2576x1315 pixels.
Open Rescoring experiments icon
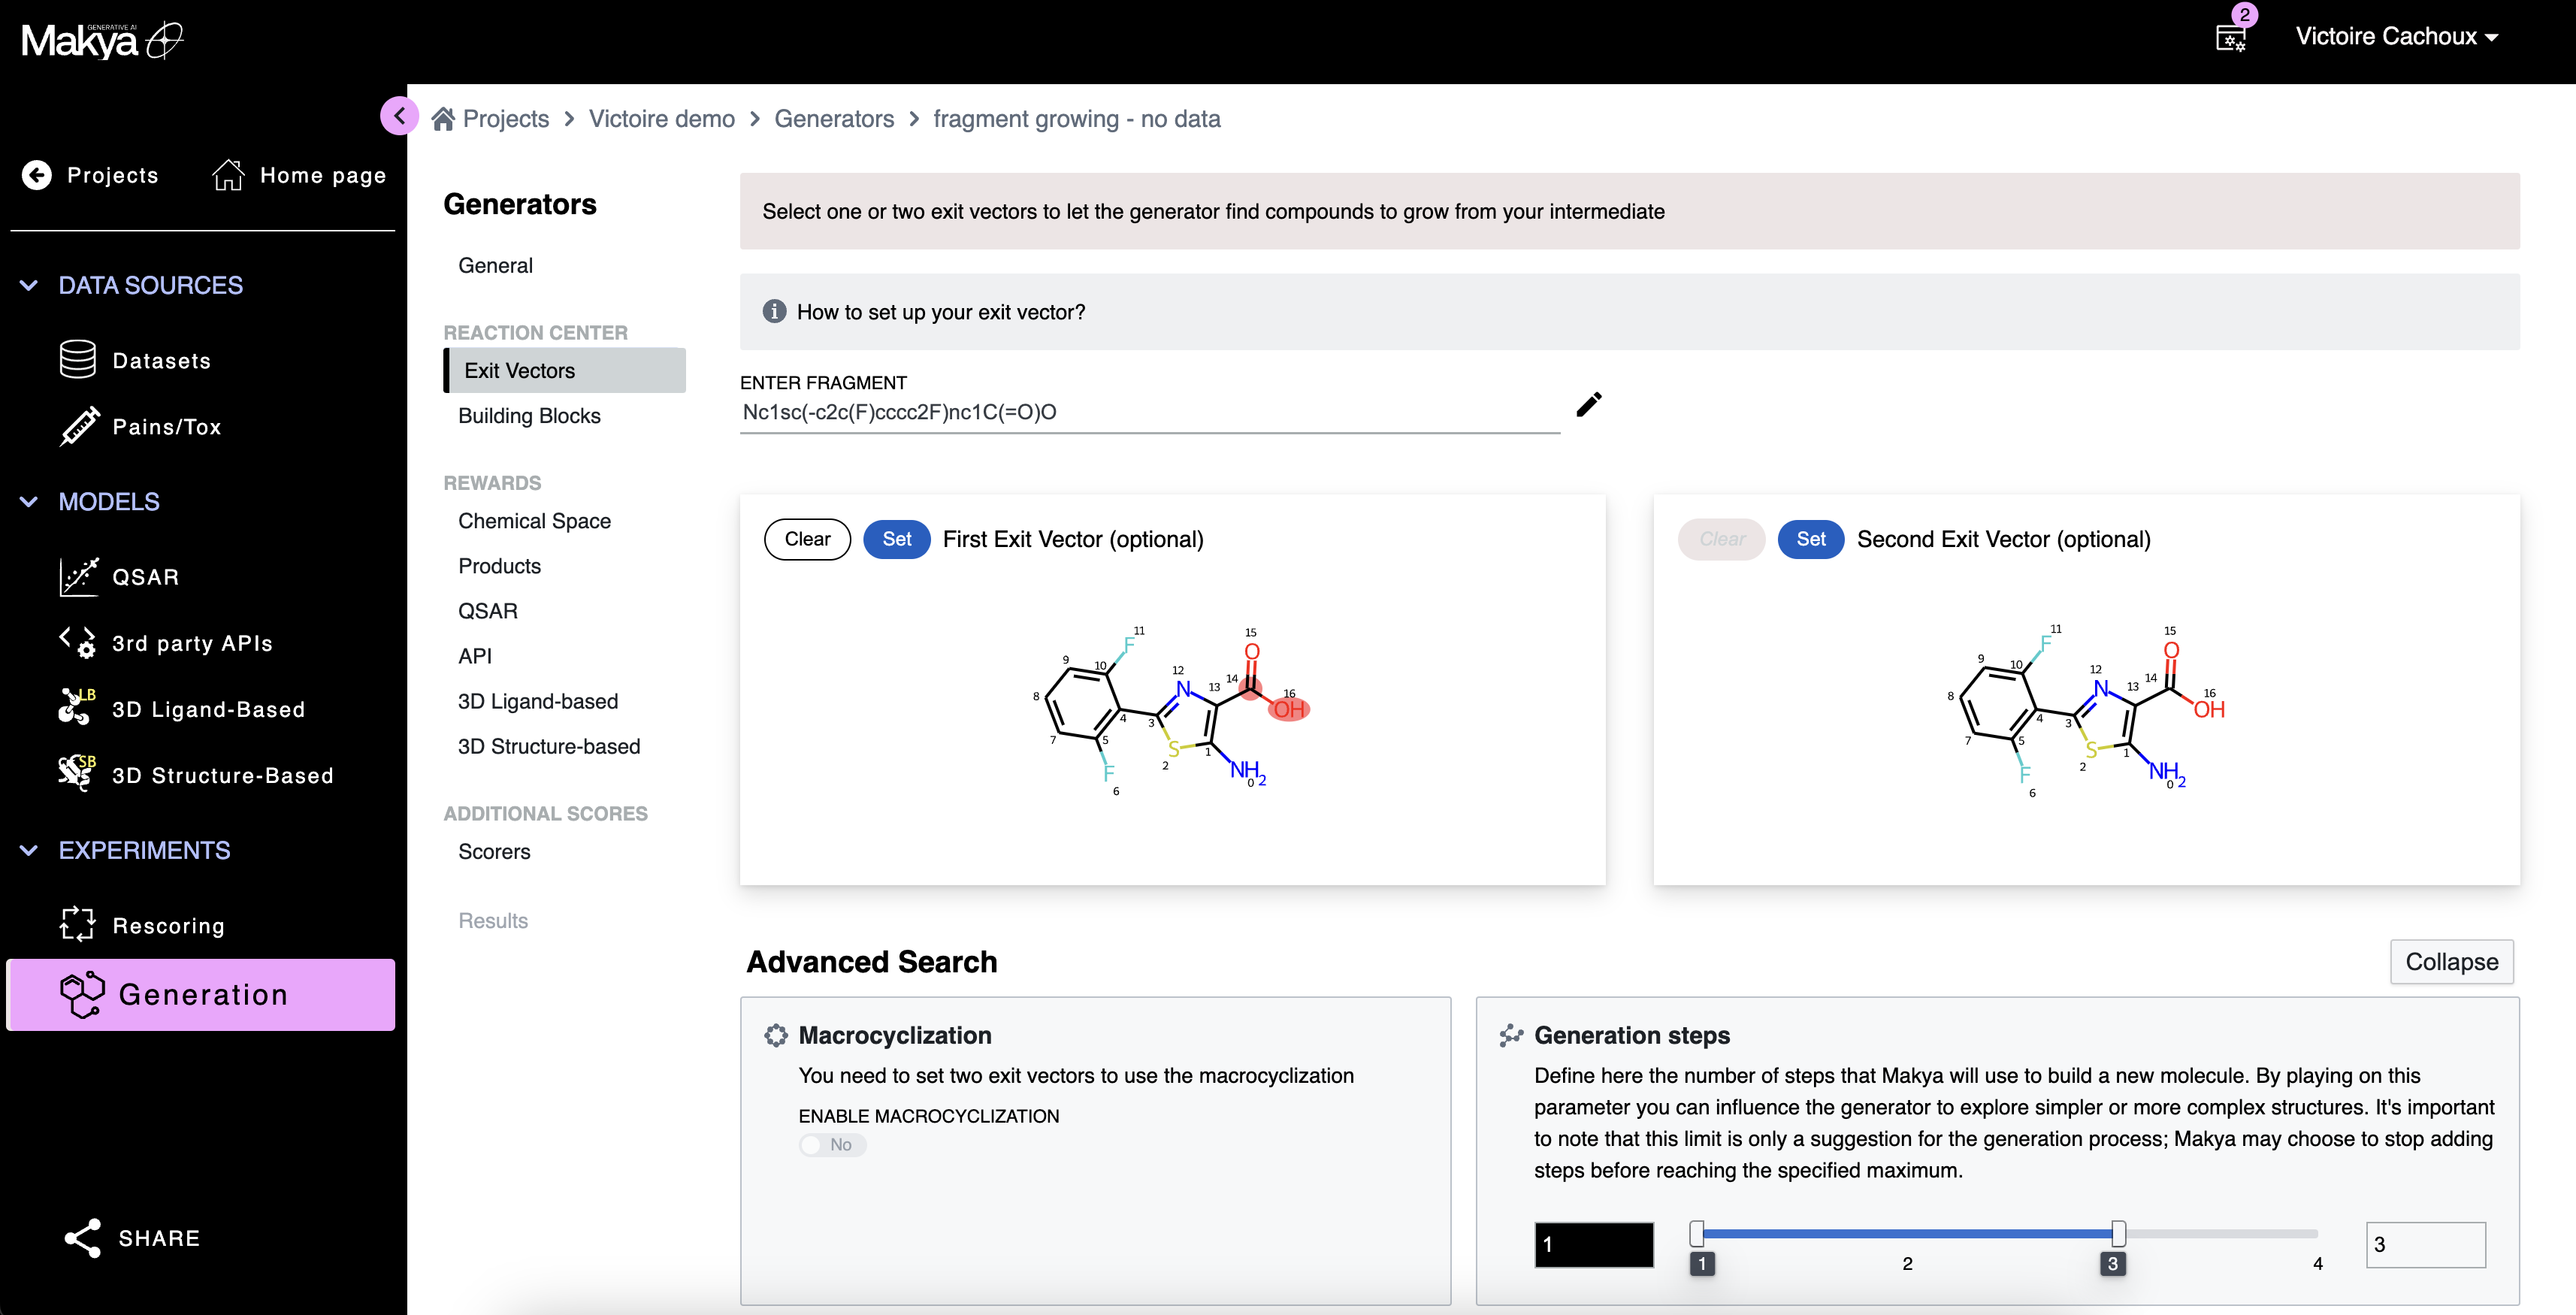77,925
